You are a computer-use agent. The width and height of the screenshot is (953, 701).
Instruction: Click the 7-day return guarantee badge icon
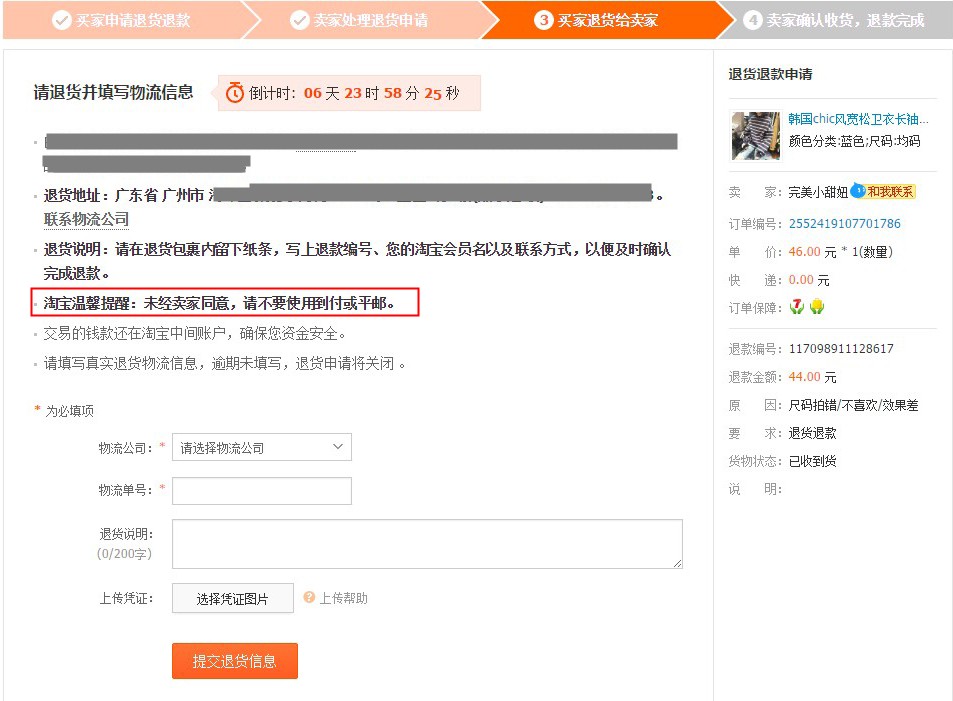coord(796,307)
